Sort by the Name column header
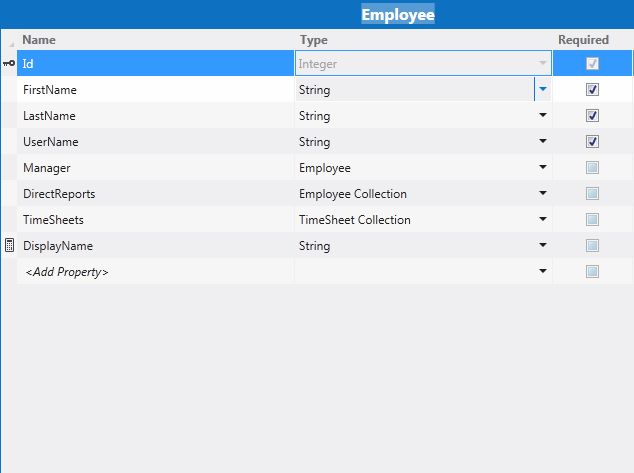The image size is (634, 473). tap(39, 40)
